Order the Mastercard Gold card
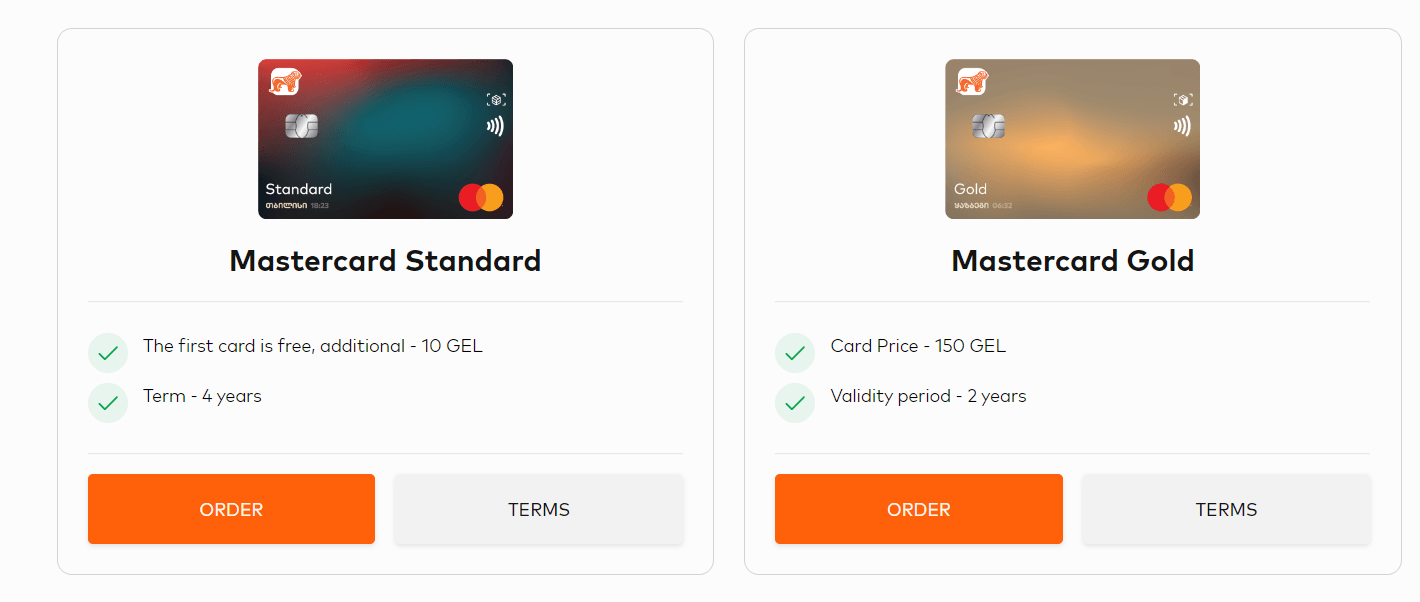The height and width of the screenshot is (602, 1420). point(919,509)
